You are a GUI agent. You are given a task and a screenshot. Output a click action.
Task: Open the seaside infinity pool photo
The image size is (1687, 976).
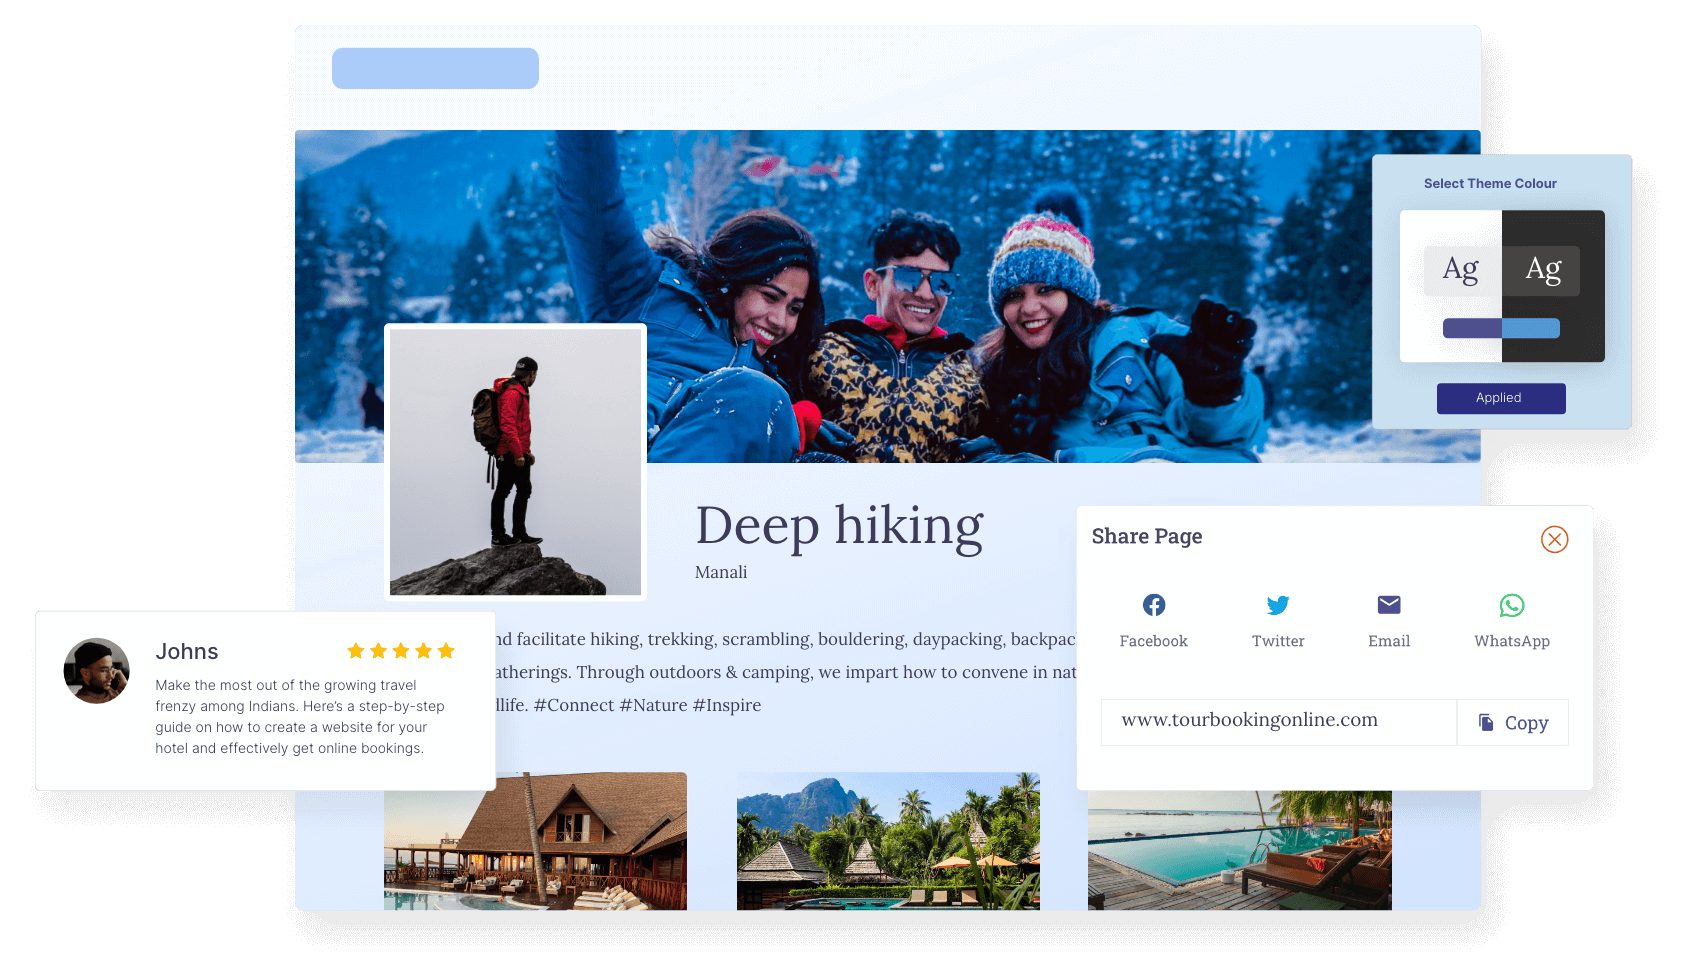point(1239,850)
